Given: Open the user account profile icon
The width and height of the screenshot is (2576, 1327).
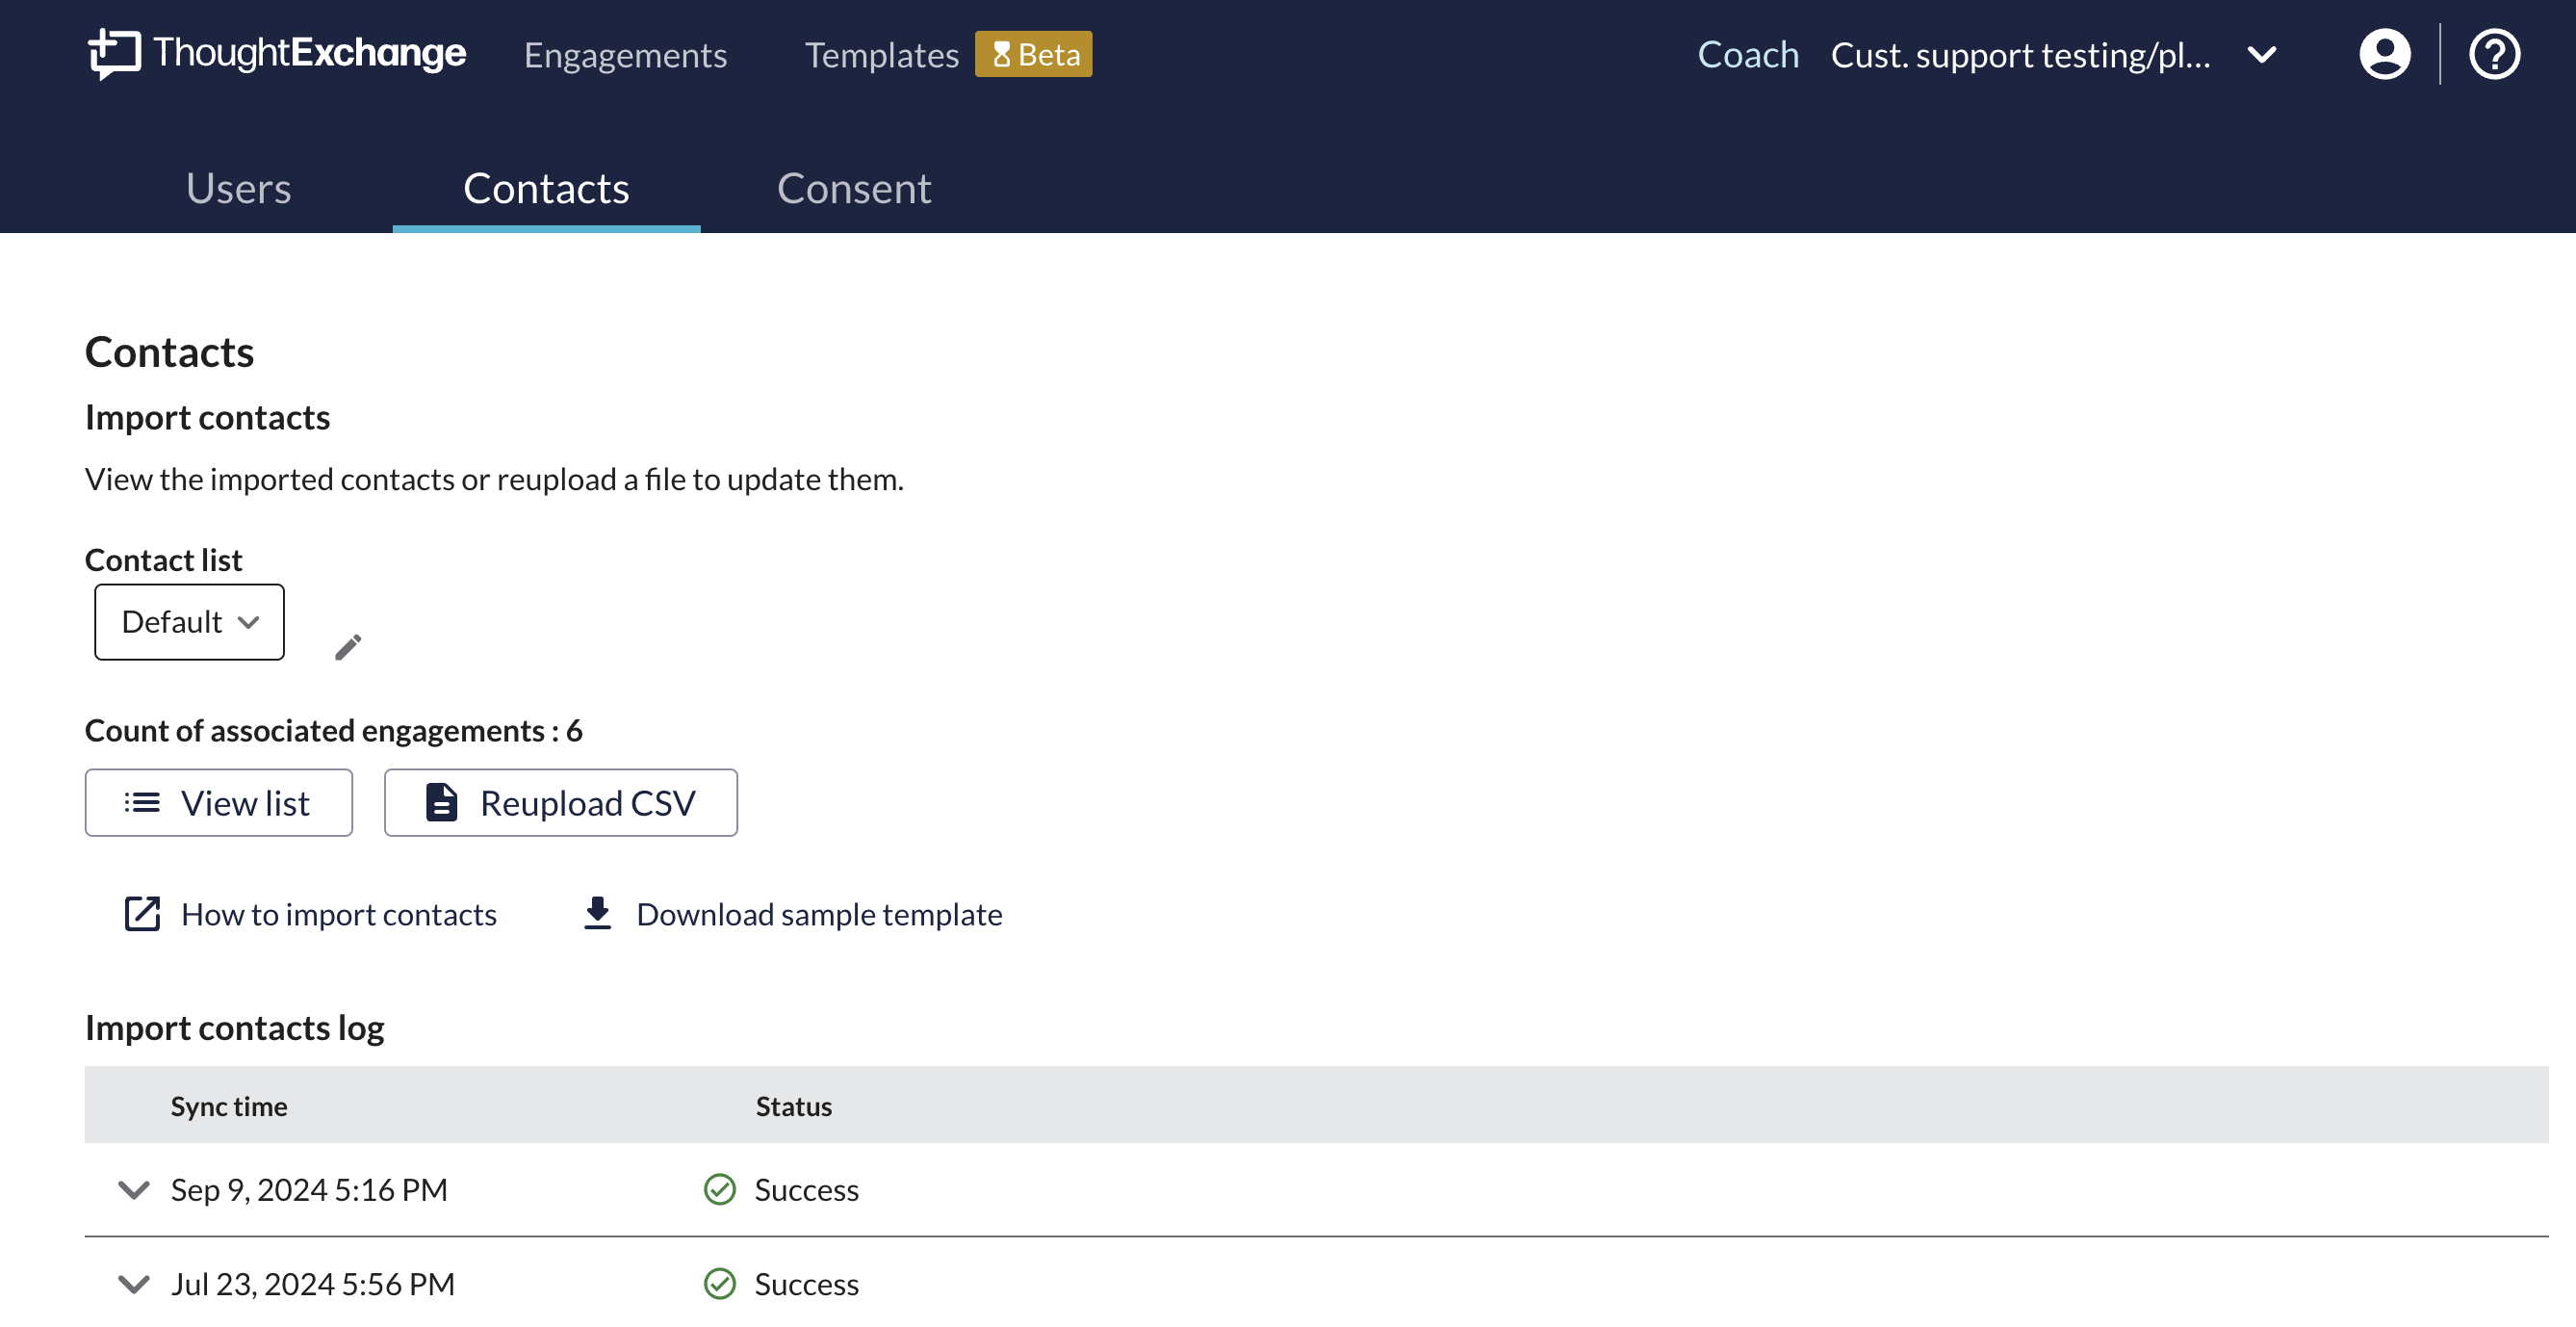Looking at the screenshot, I should [x=2384, y=54].
